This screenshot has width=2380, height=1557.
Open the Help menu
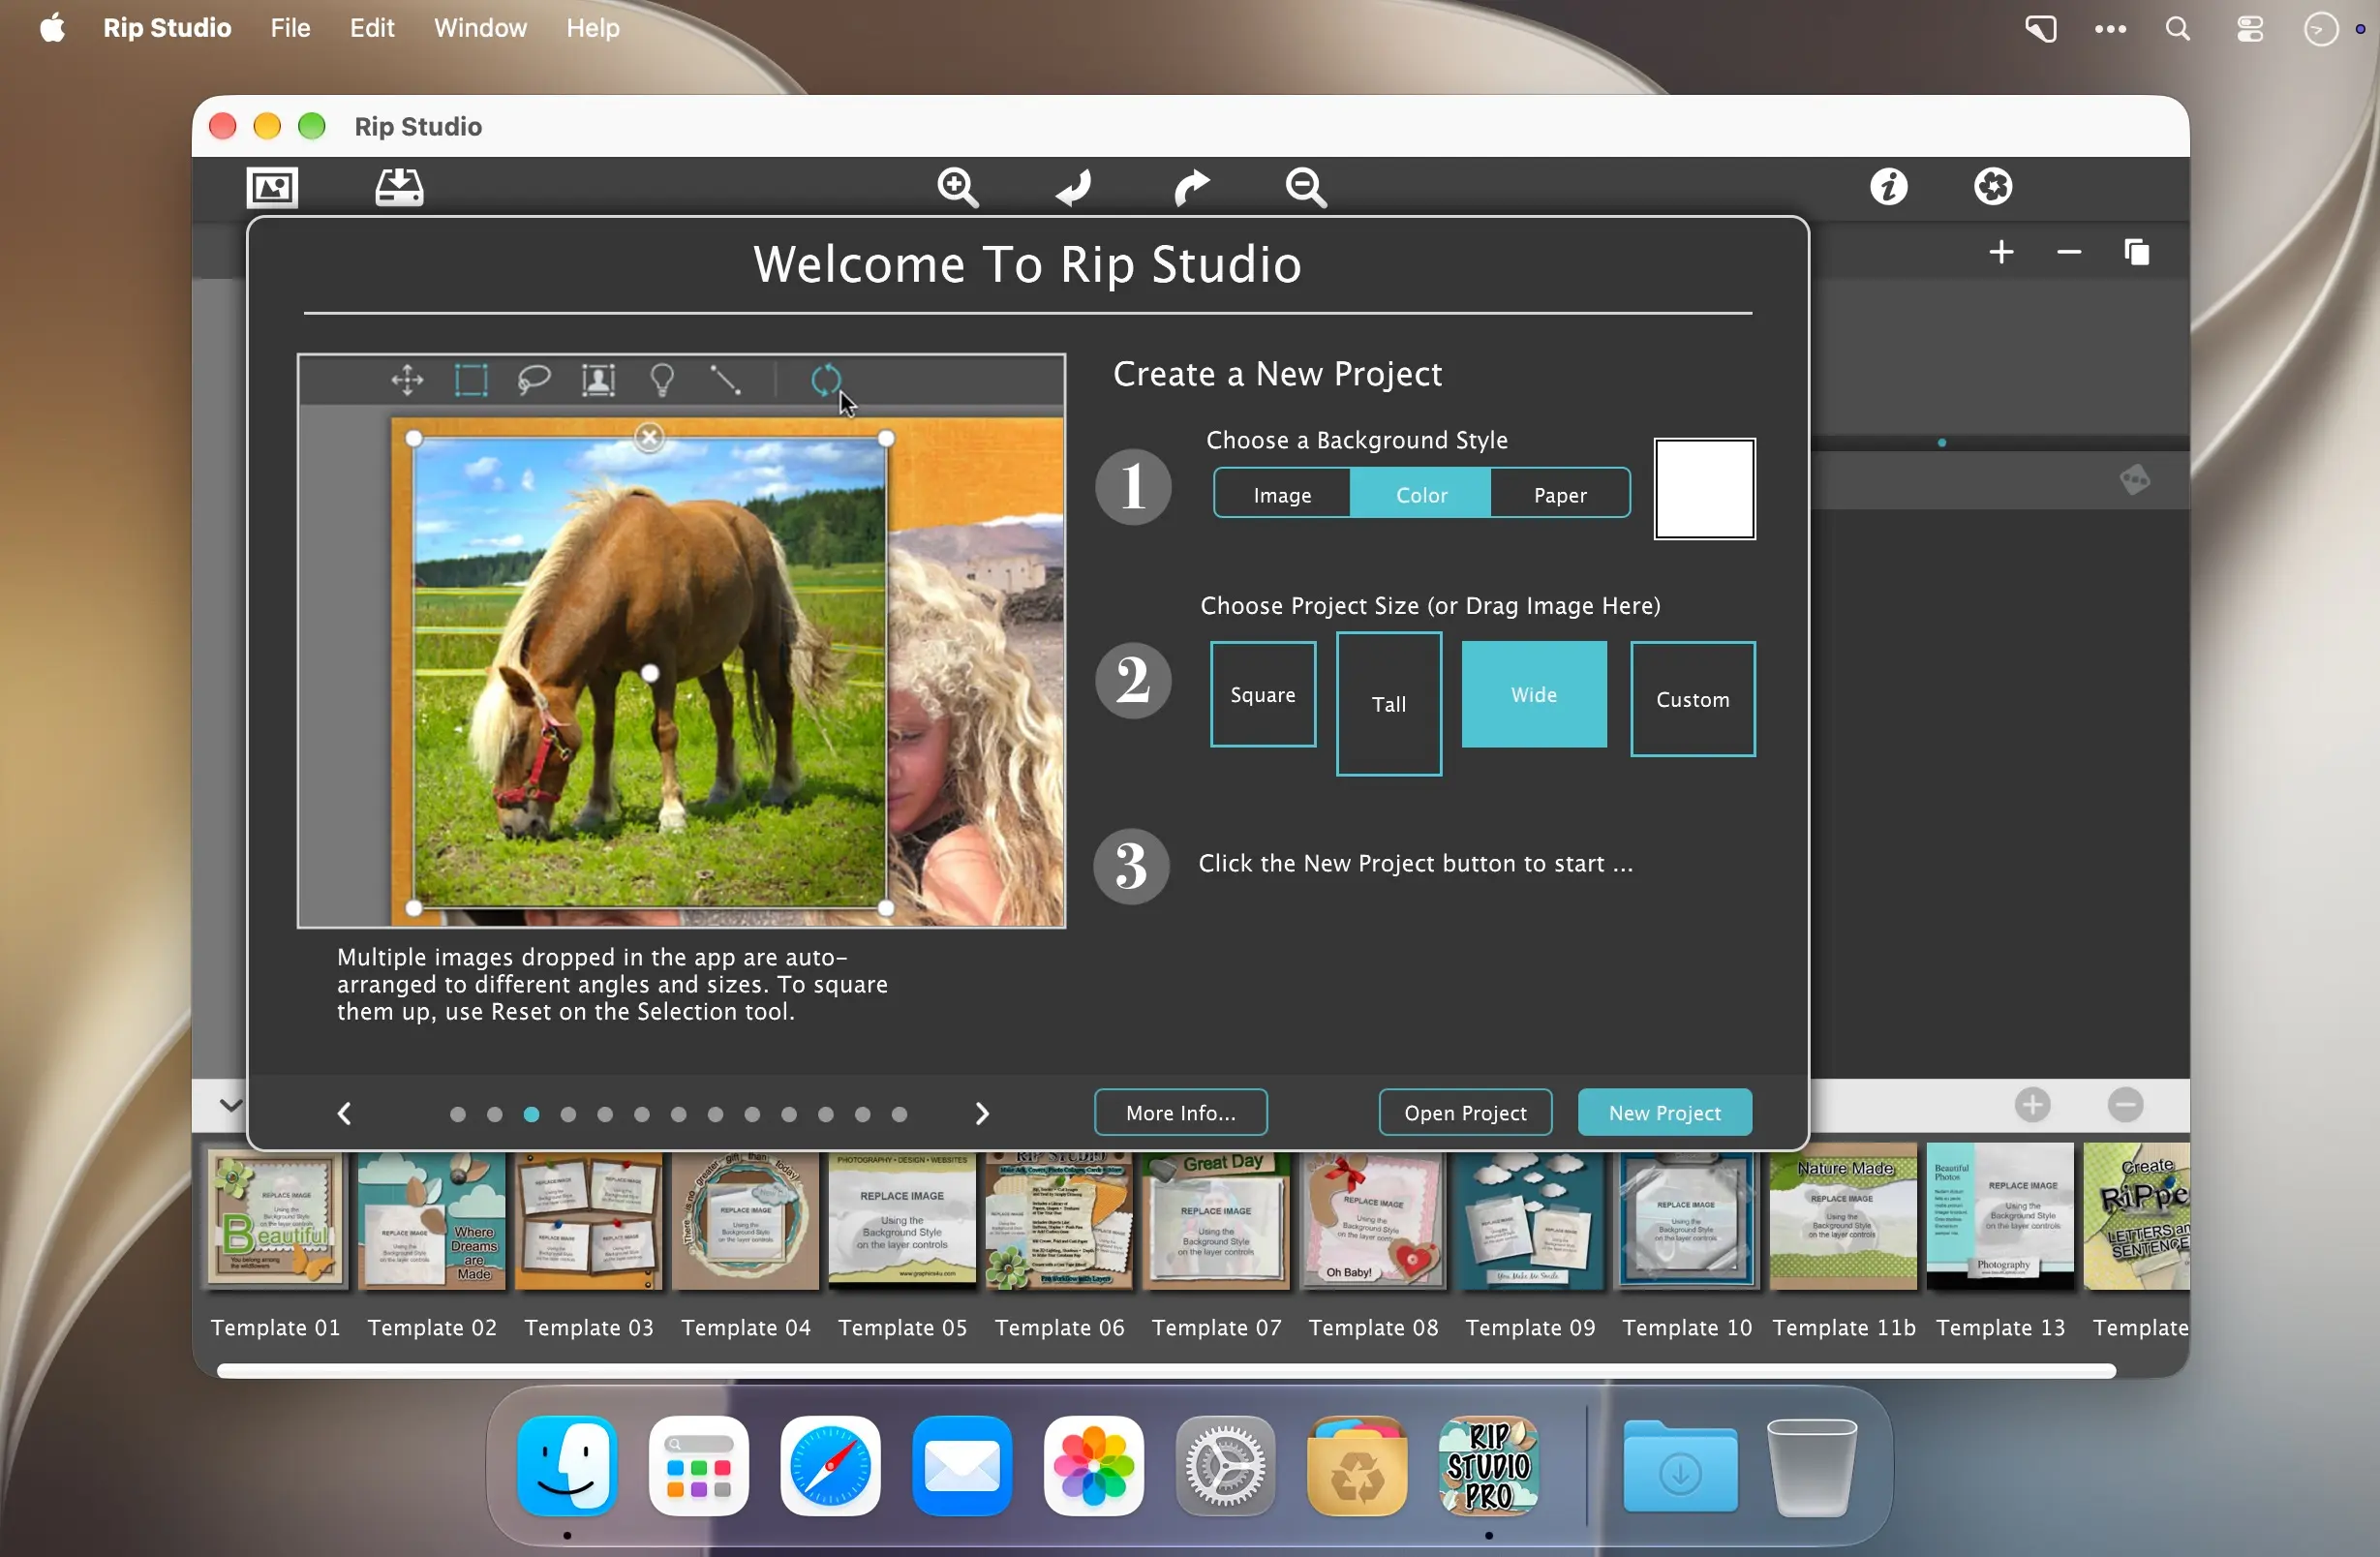[x=593, y=28]
